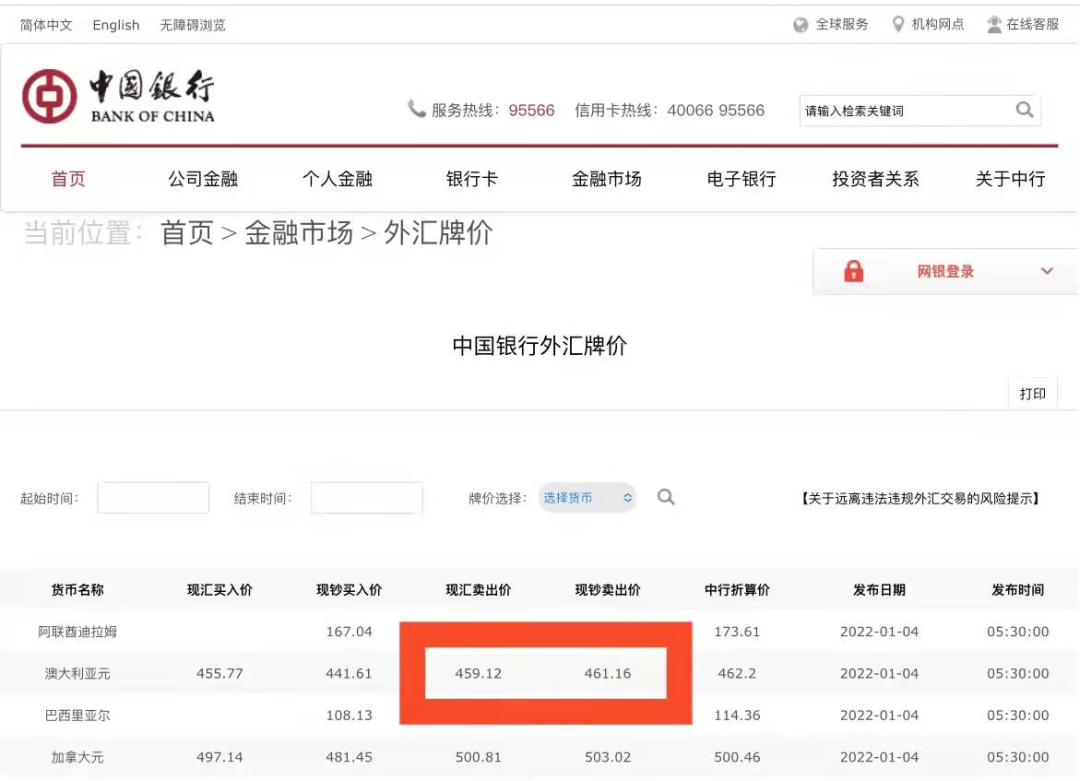1080x781 pixels.
Task: Open the 公司金融 menu
Action: click(202, 179)
